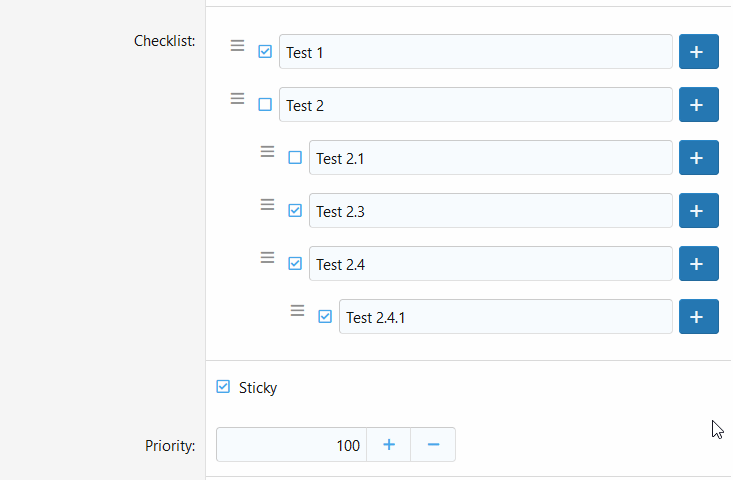Uncheck the Test 1 checklist item
This screenshot has height=480, width=733.
pyautogui.click(x=265, y=51)
